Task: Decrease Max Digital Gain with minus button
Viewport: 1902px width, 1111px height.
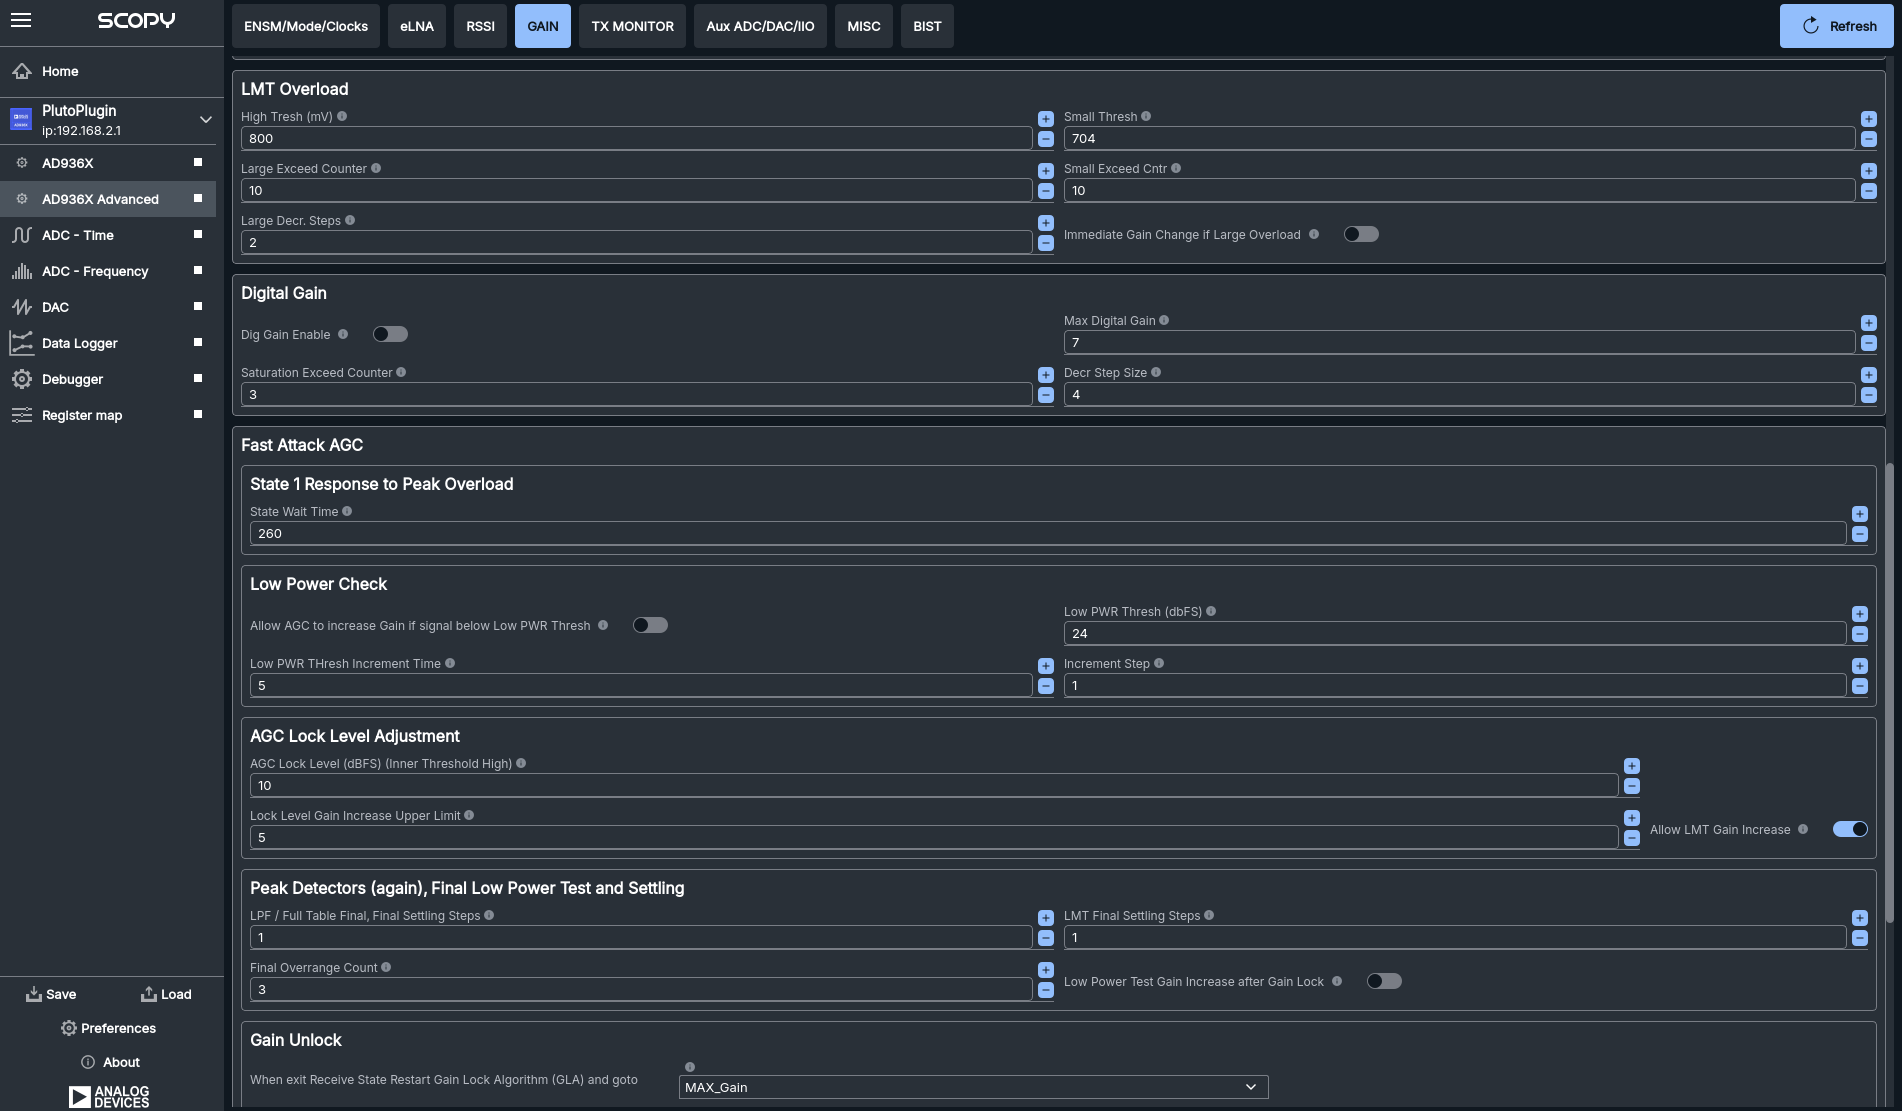Action: pyautogui.click(x=1869, y=343)
